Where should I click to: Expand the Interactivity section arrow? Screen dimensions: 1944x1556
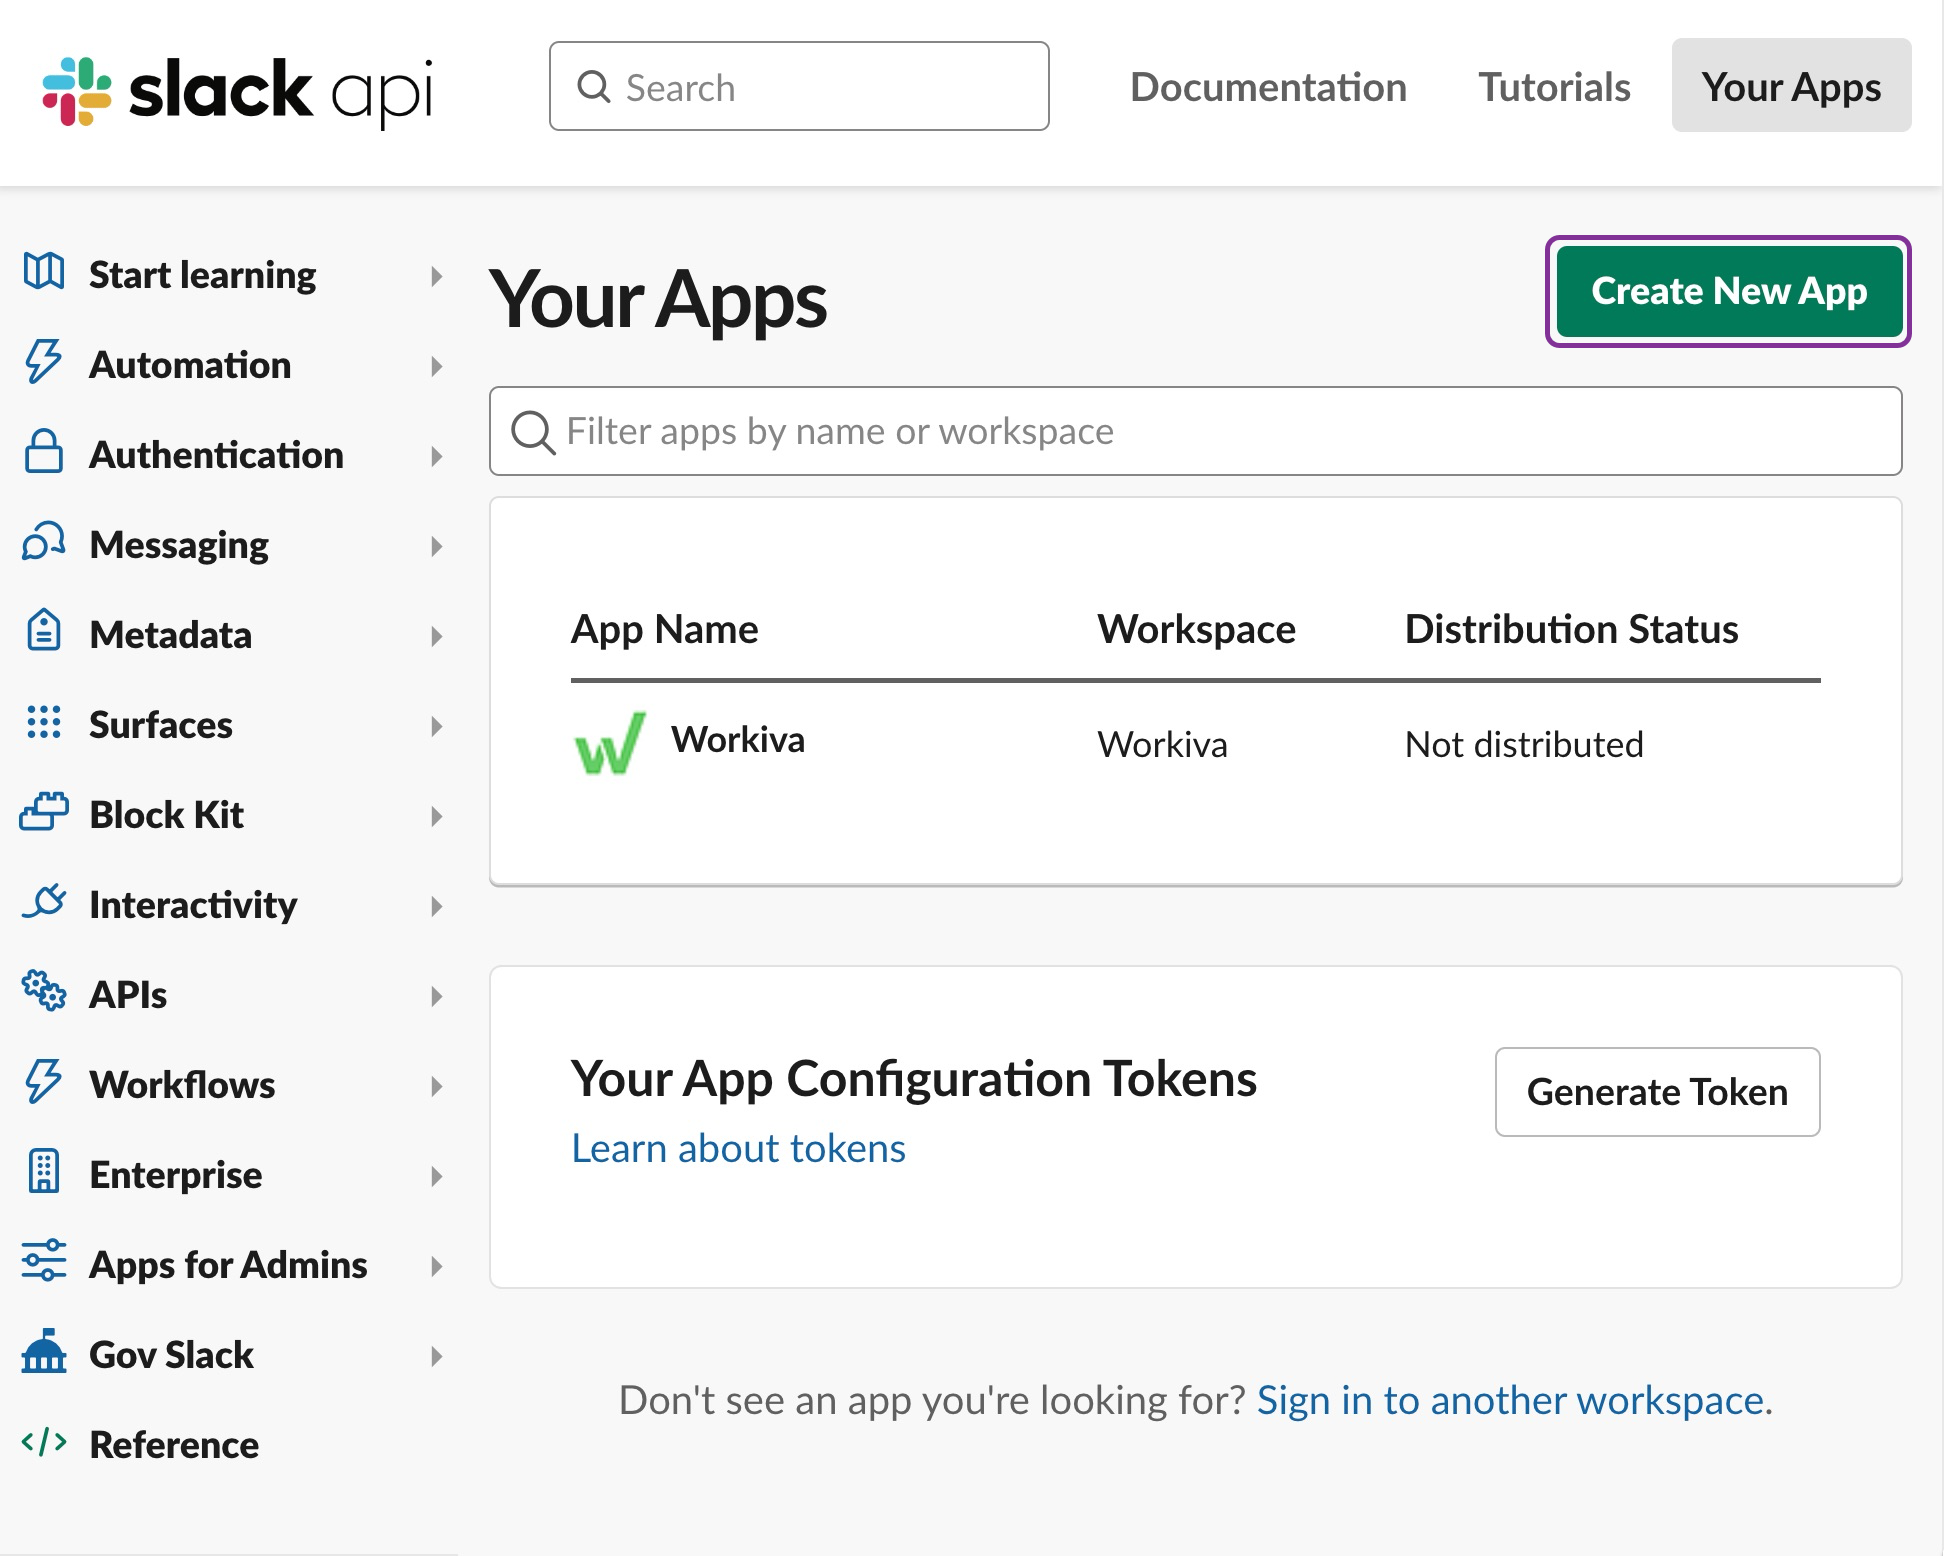click(x=436, y=906)
